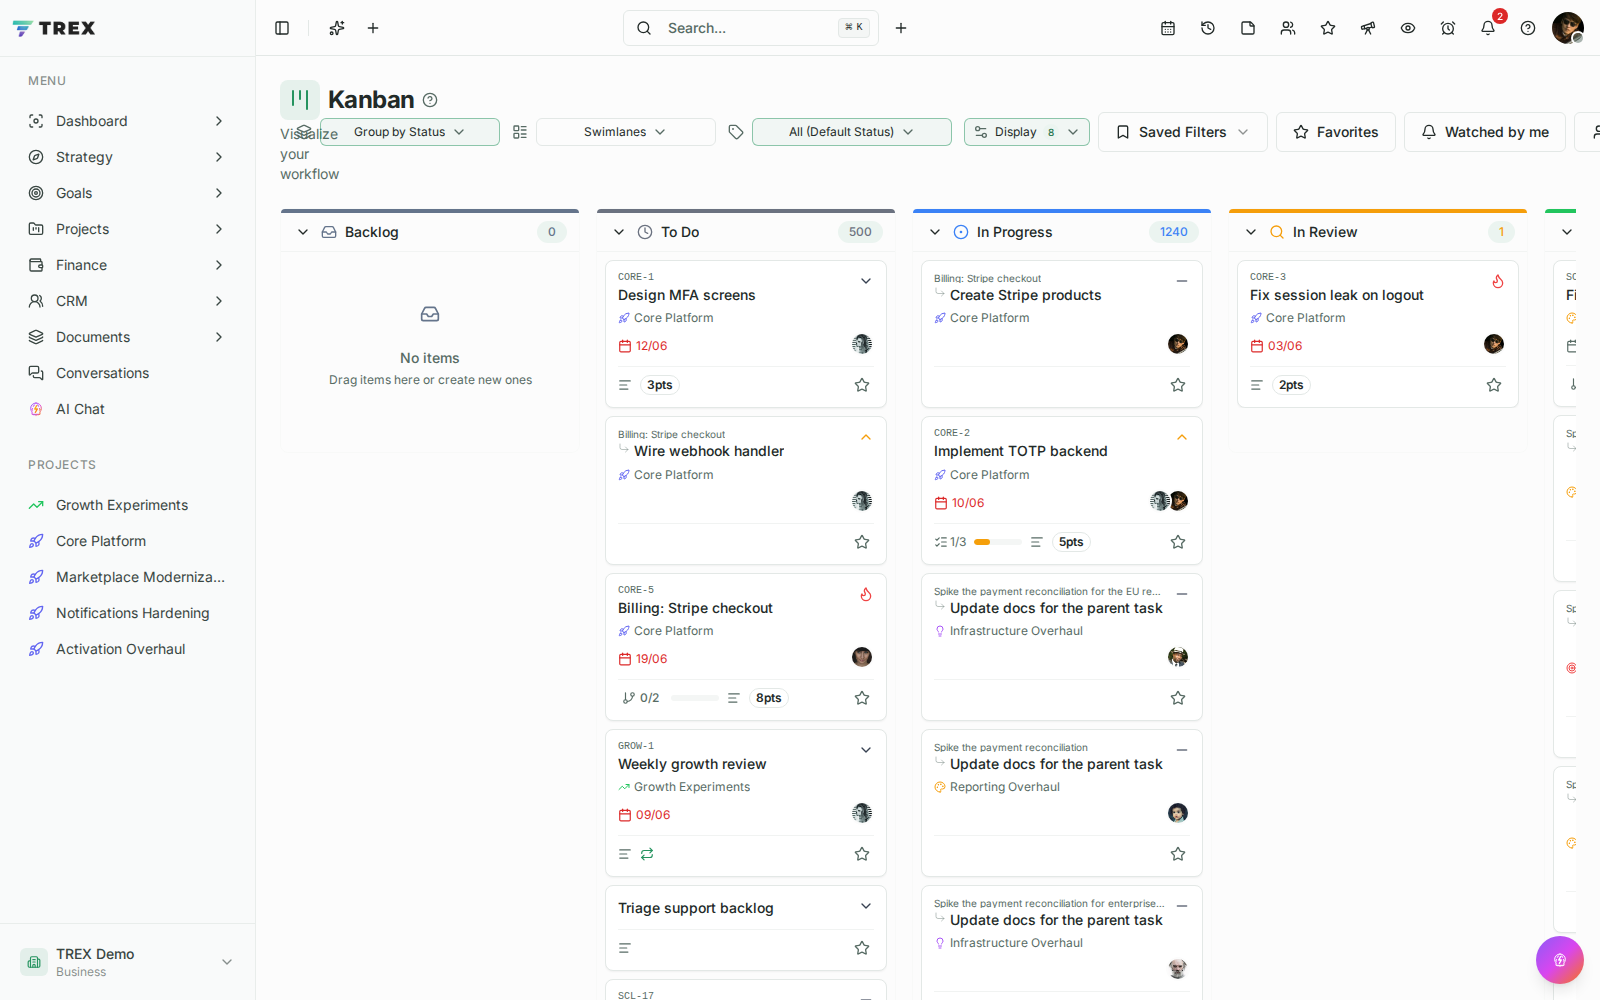Click the Kanban info help icon
1600x1000 pixels.
pyautogui.click(x=430, y=100)
